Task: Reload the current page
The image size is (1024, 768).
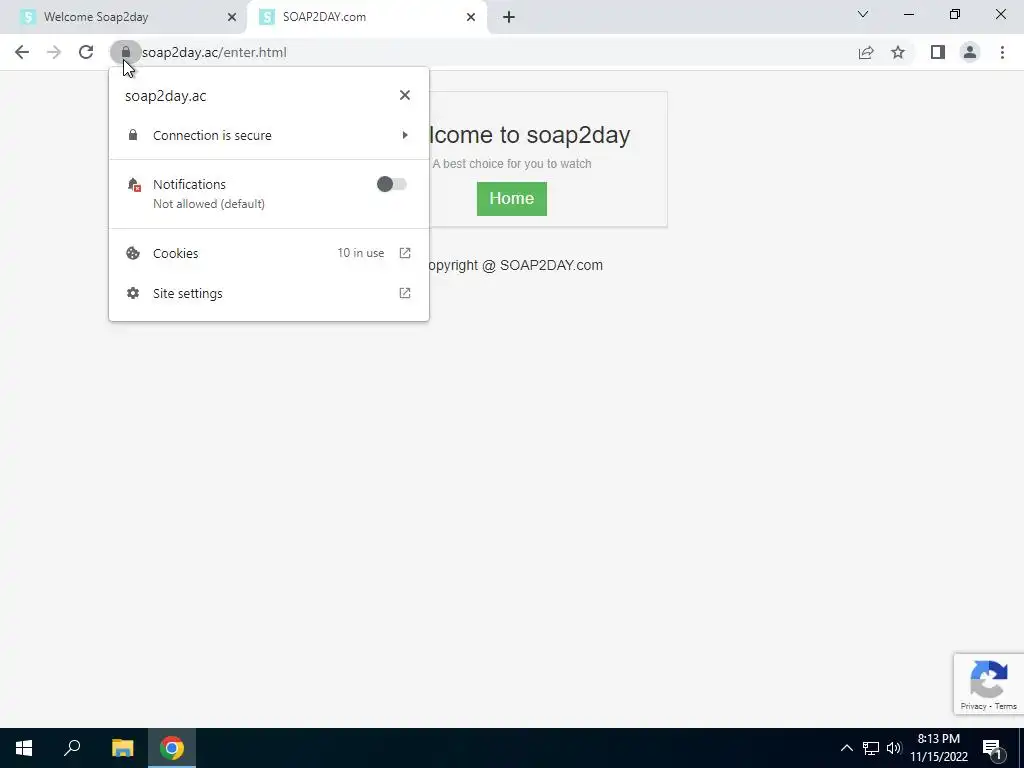Action: pyautogui.click(x=86, y=52)
